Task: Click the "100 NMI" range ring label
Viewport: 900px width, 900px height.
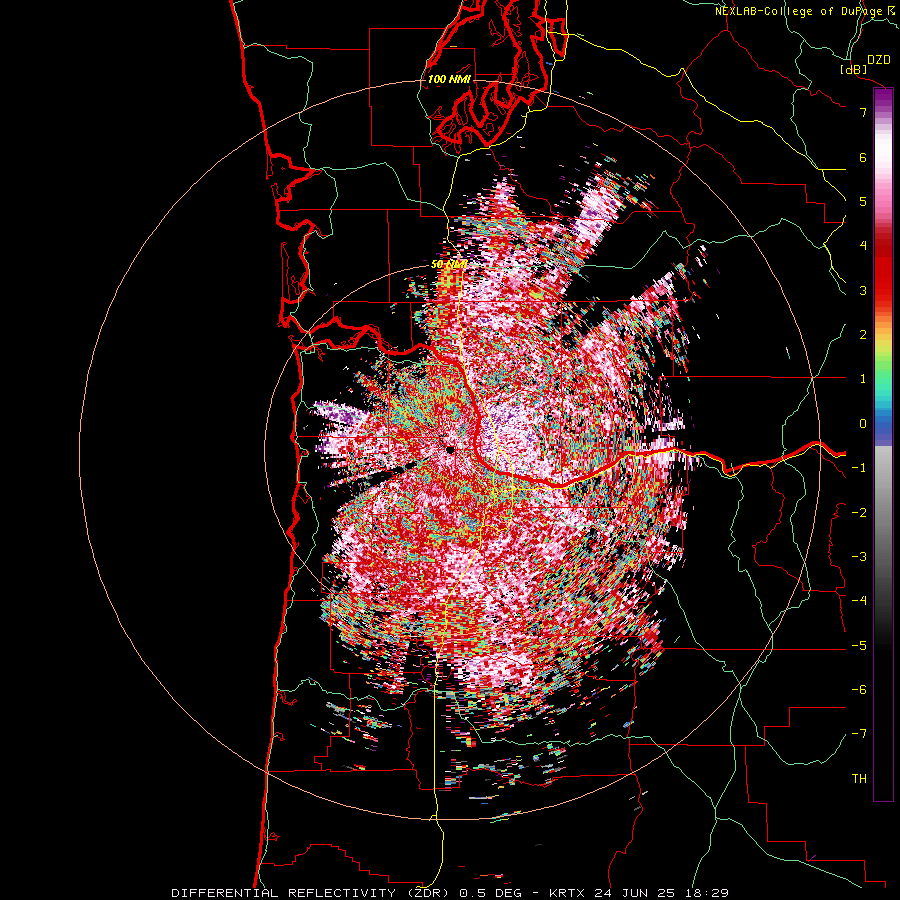Action: pyautogui.click(x=449, y=79)
